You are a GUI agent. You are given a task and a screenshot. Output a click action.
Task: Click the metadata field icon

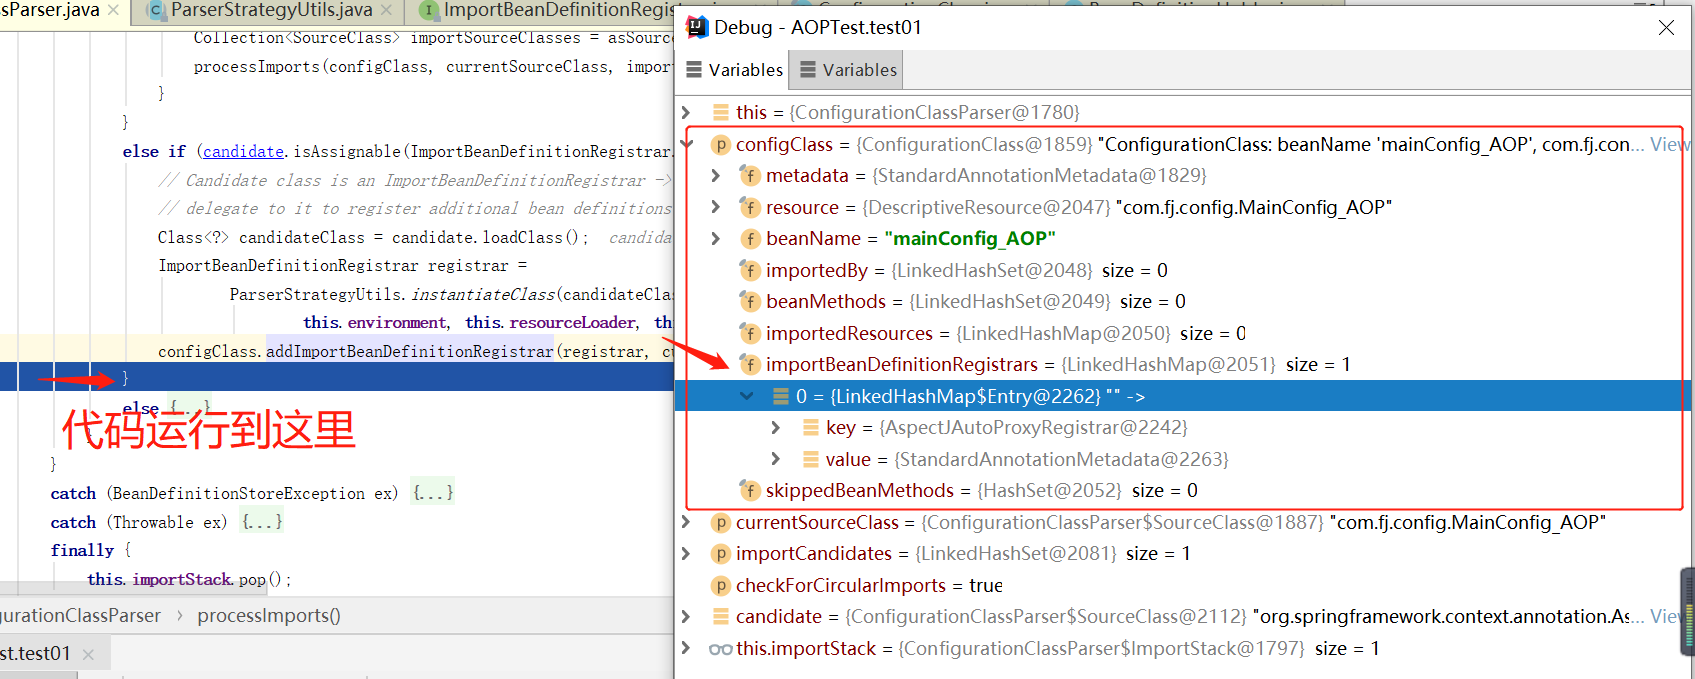point(750,176)
